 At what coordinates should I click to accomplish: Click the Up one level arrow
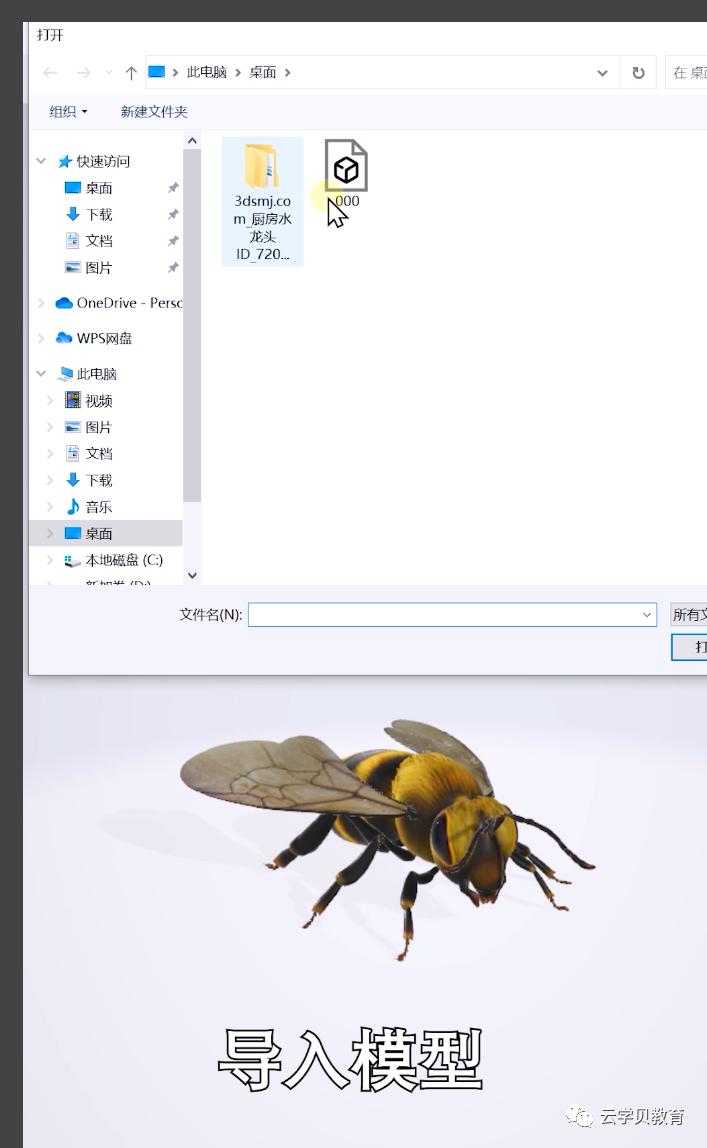pos(131,73)
